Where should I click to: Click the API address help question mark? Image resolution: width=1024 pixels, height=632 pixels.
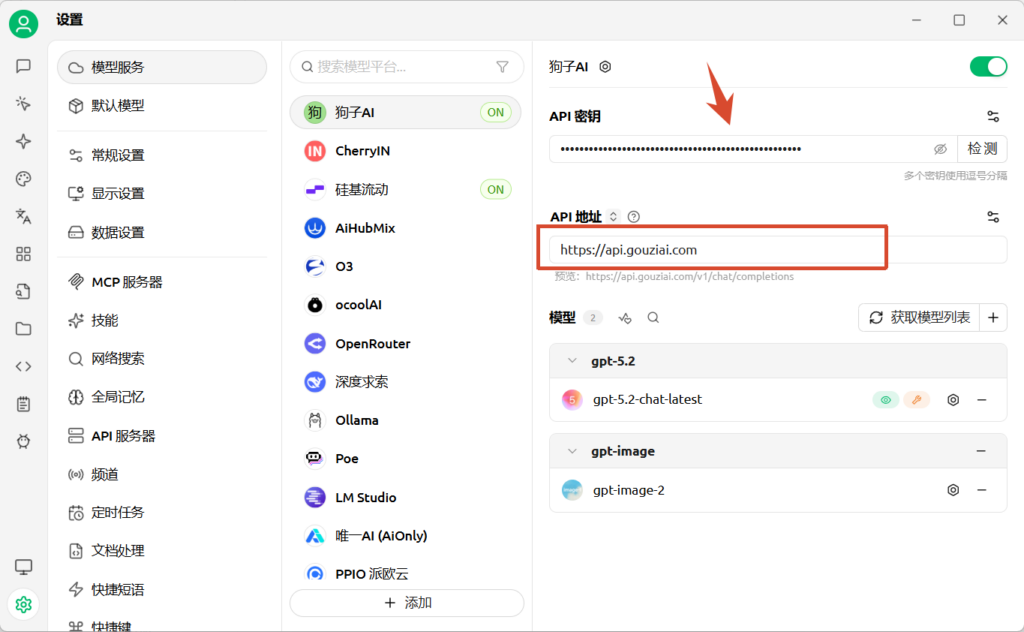tap(633, 217)
